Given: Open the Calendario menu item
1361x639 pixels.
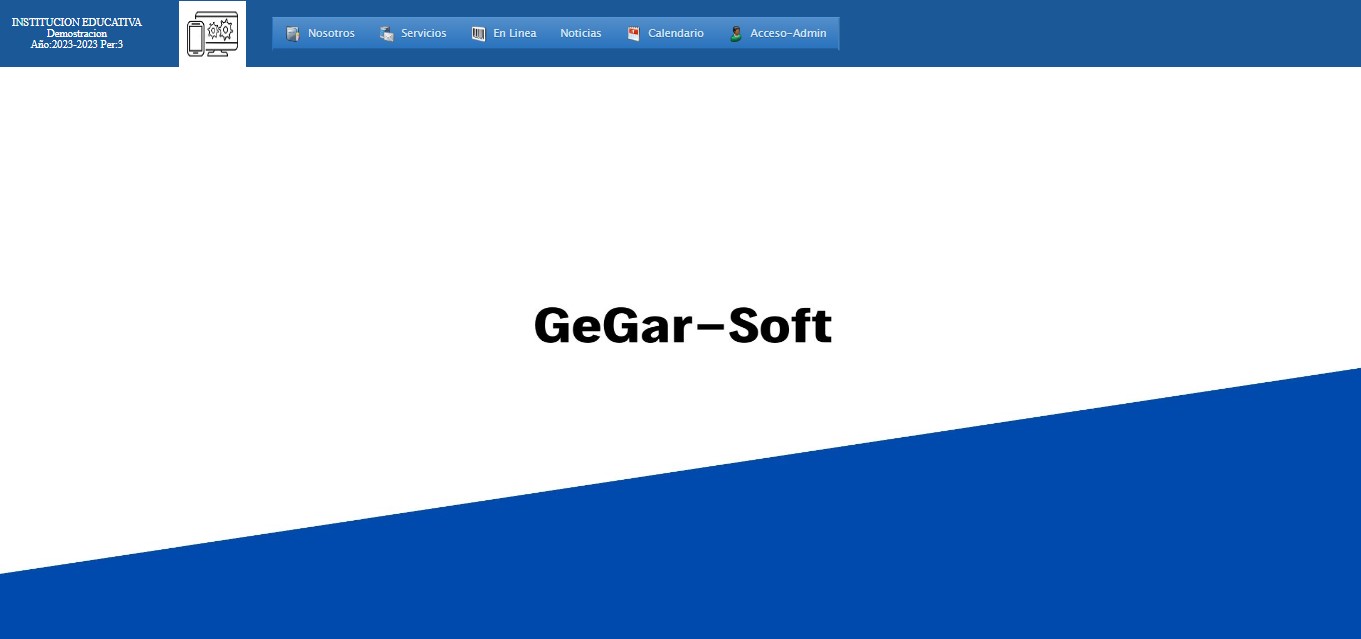Looking at the screenshot, I should 675,33.
